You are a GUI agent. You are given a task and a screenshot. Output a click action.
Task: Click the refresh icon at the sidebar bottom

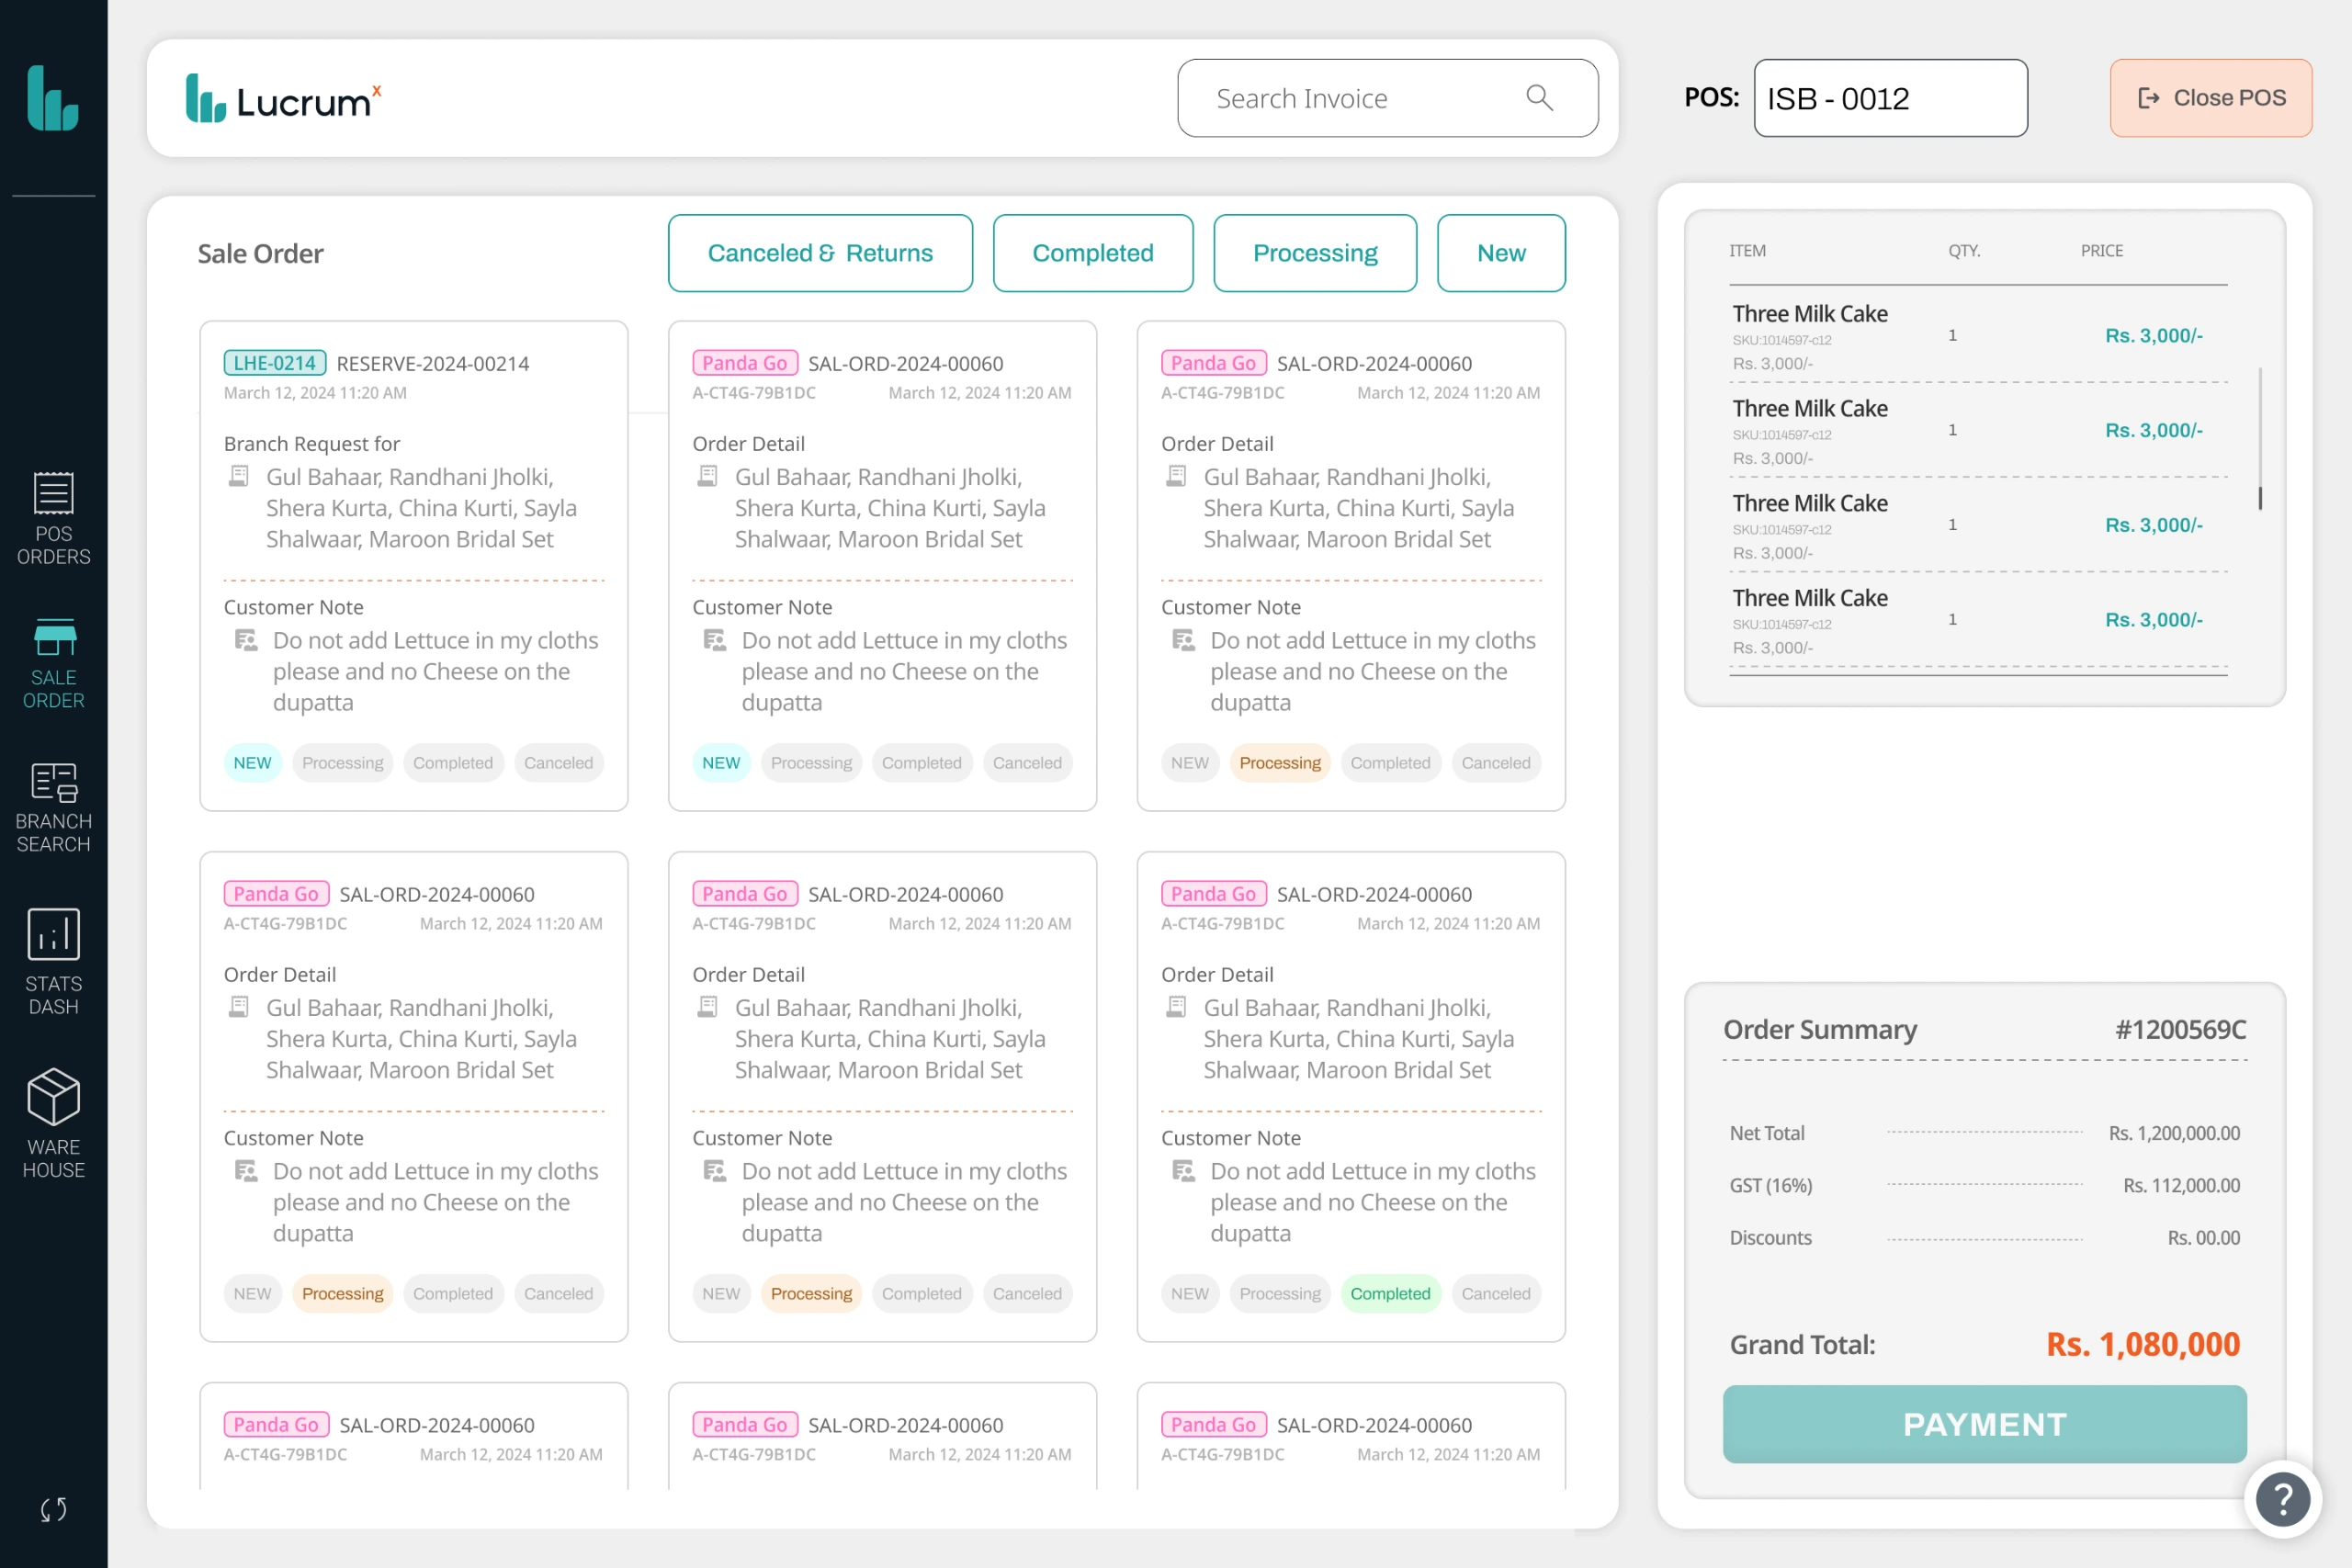(x=54, y=1509)
